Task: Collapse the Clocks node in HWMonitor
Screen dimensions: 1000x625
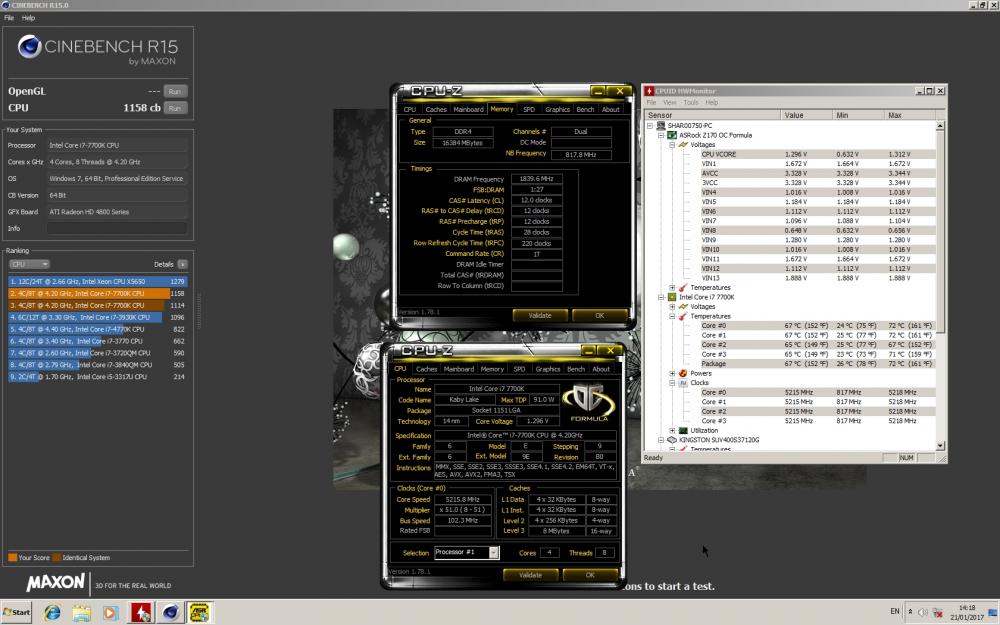Action: [672, 383]
